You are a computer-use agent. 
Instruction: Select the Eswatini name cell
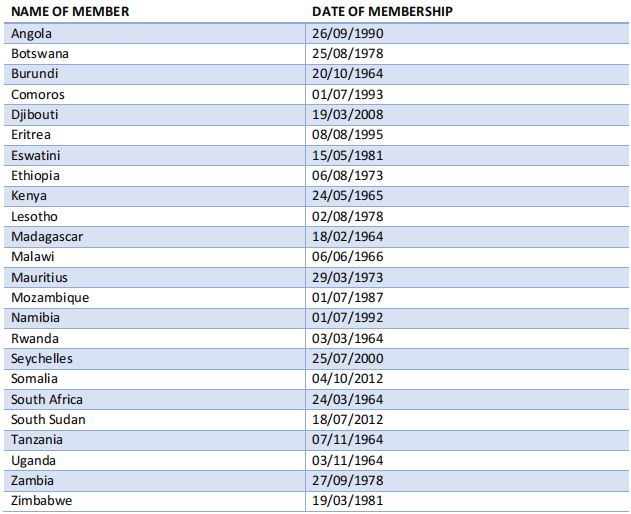point(36,155)
